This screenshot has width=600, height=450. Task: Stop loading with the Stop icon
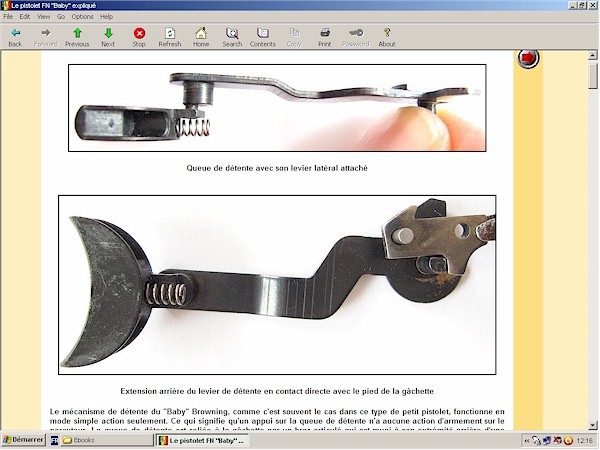(x=139, y=36)
